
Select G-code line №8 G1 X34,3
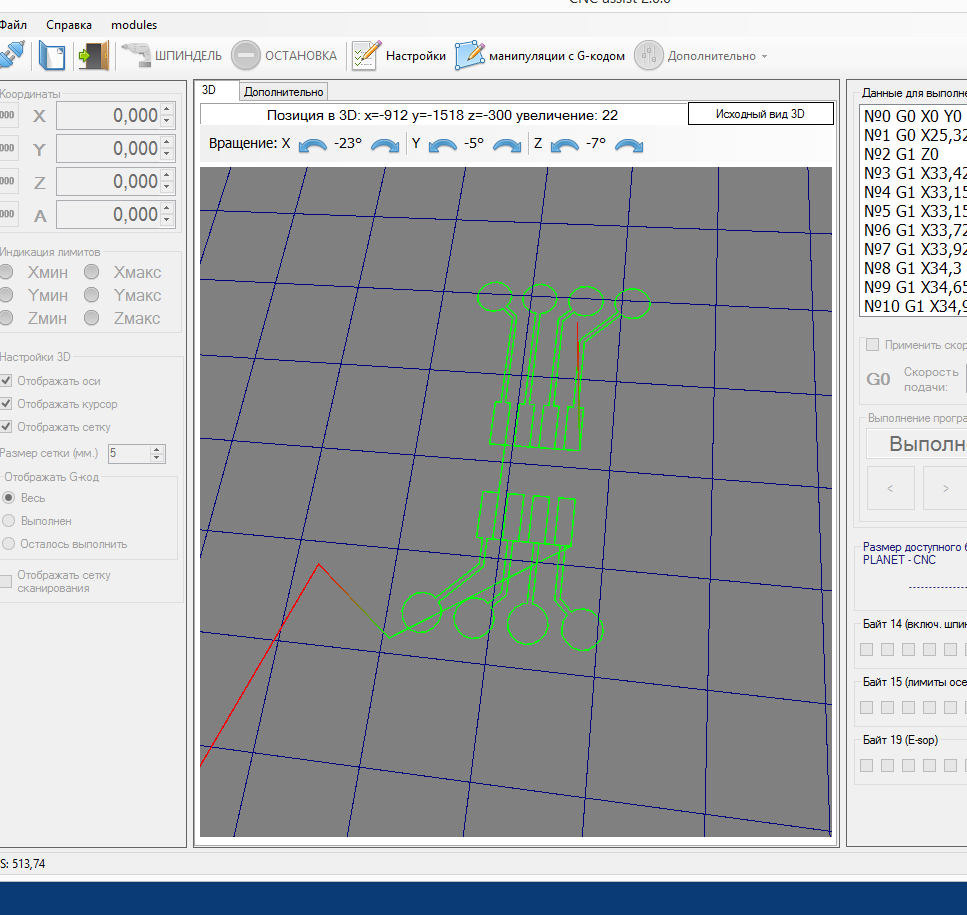point(914,268)
